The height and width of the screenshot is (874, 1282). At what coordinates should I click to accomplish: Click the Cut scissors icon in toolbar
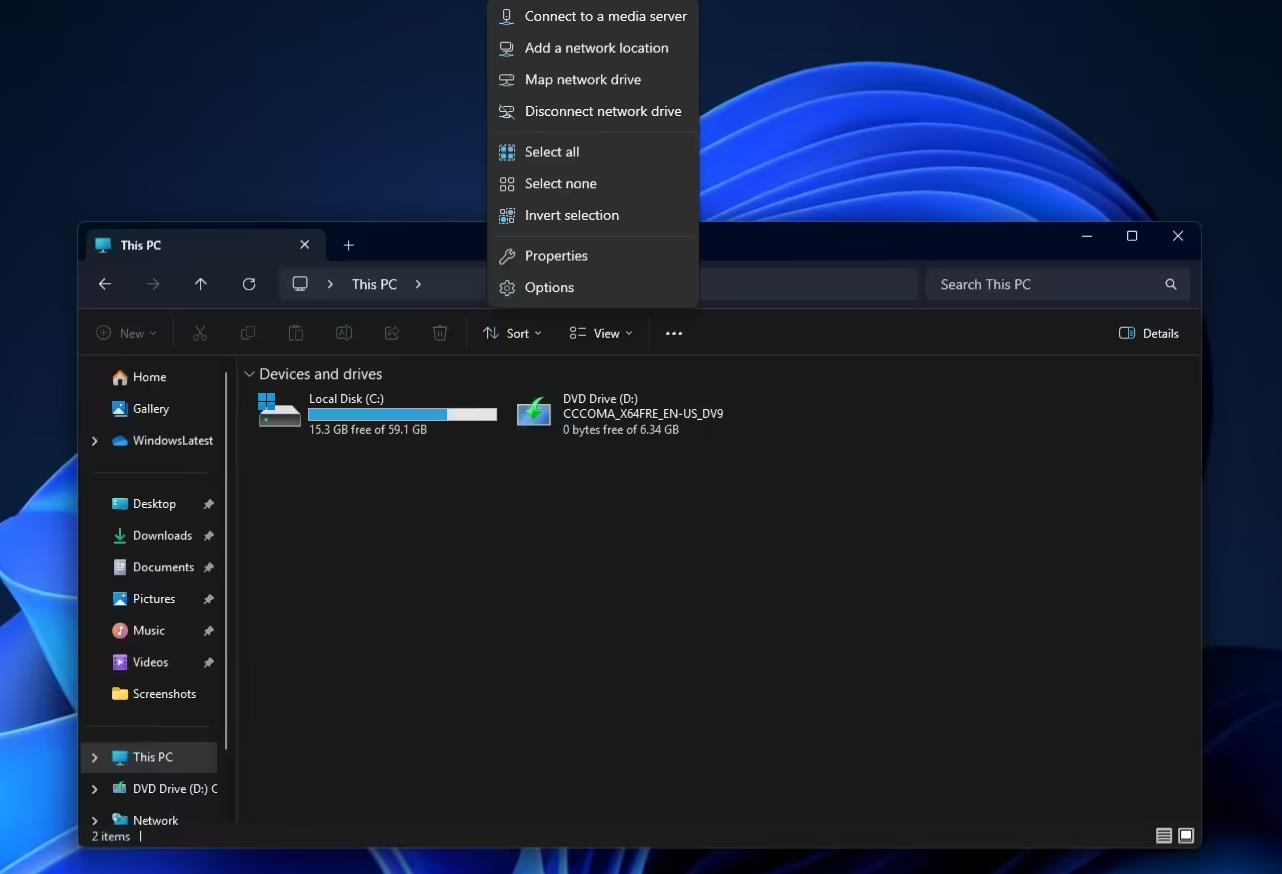click(200, 333)
